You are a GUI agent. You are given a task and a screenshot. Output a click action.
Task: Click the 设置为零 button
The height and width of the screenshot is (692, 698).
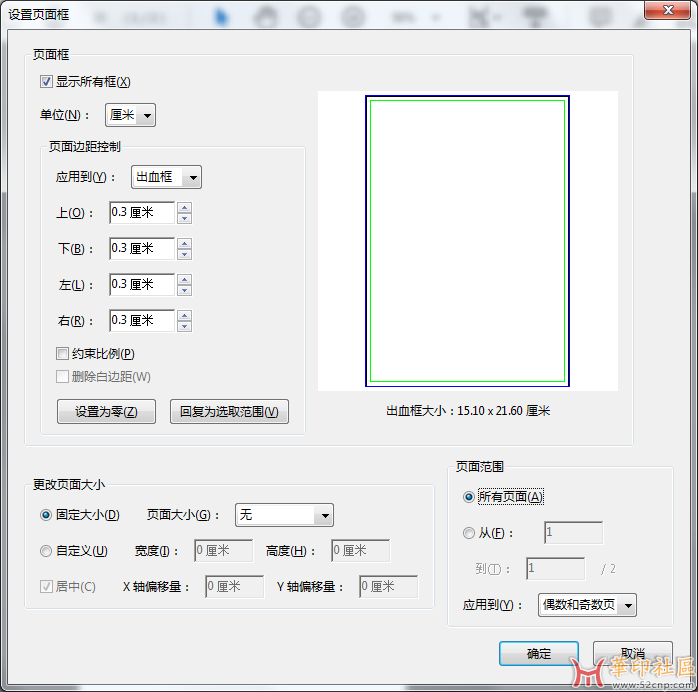click(106, 412)
